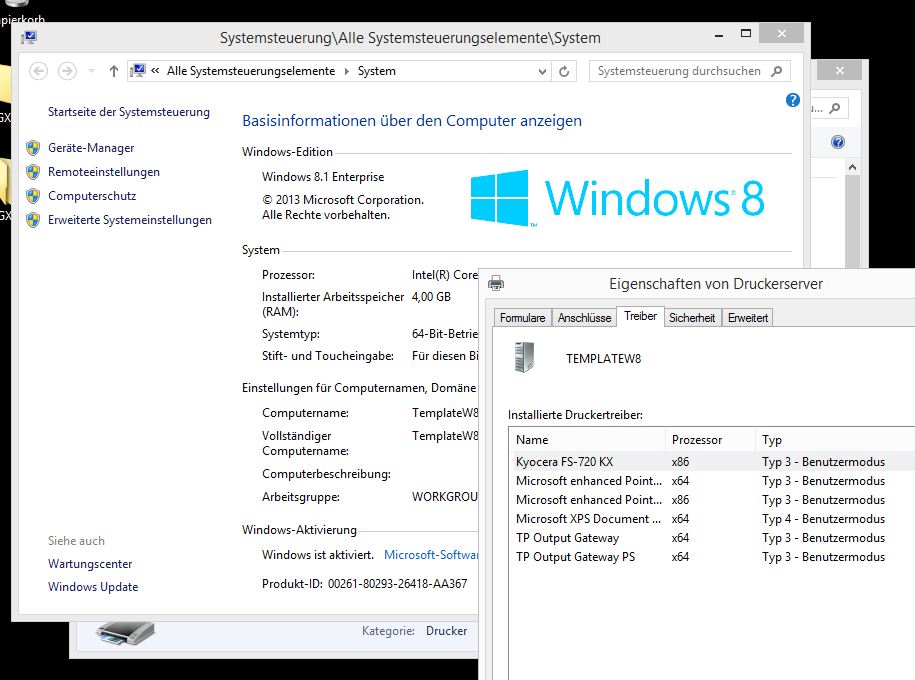Open Startseite der Systemsteuerung link

129,111
